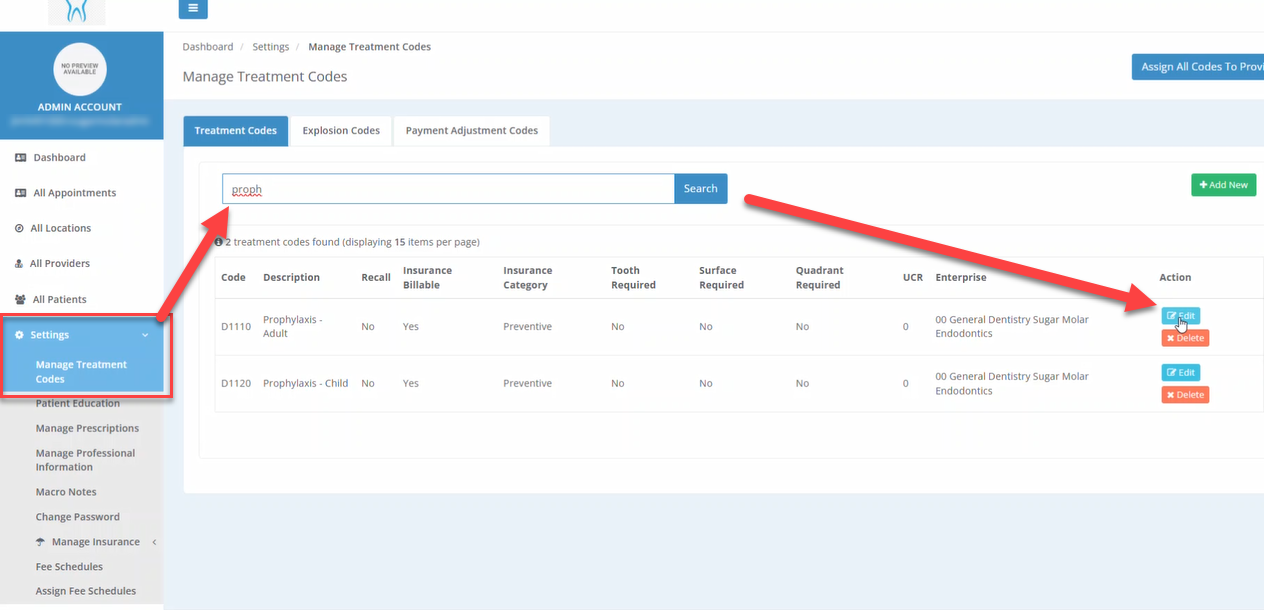Click the Dashboard breadcrumb link
Image resolution: width=1264 pixels, height=610 pixels.
pos(208,47)
